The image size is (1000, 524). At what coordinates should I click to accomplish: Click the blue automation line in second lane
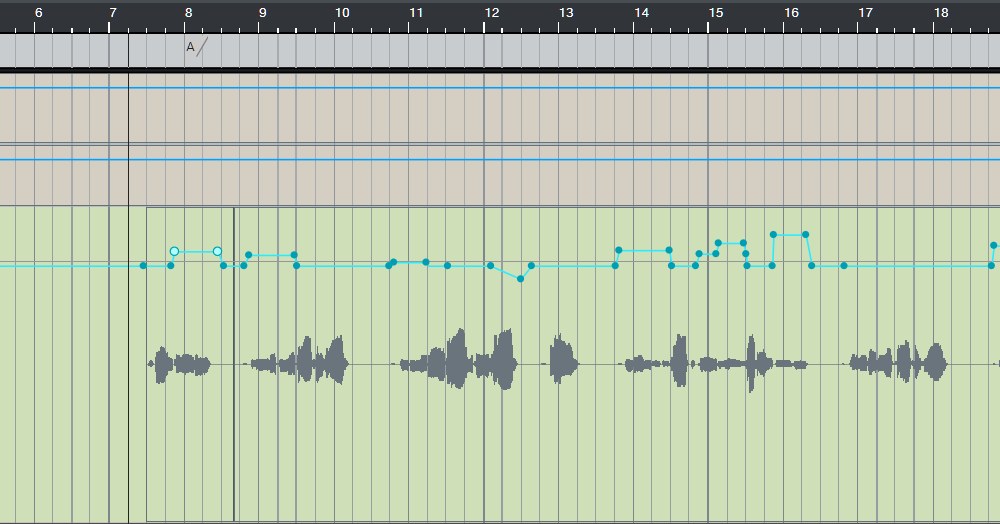click(500, 159)
